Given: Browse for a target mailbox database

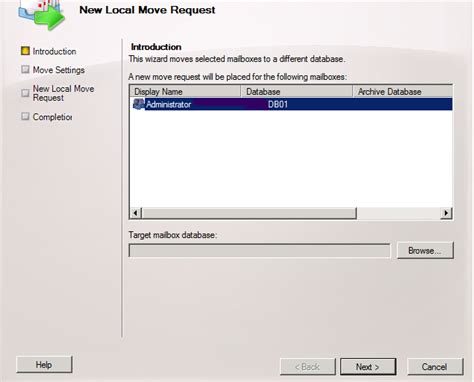Looking at the screenshot, I should click(425, 250).
